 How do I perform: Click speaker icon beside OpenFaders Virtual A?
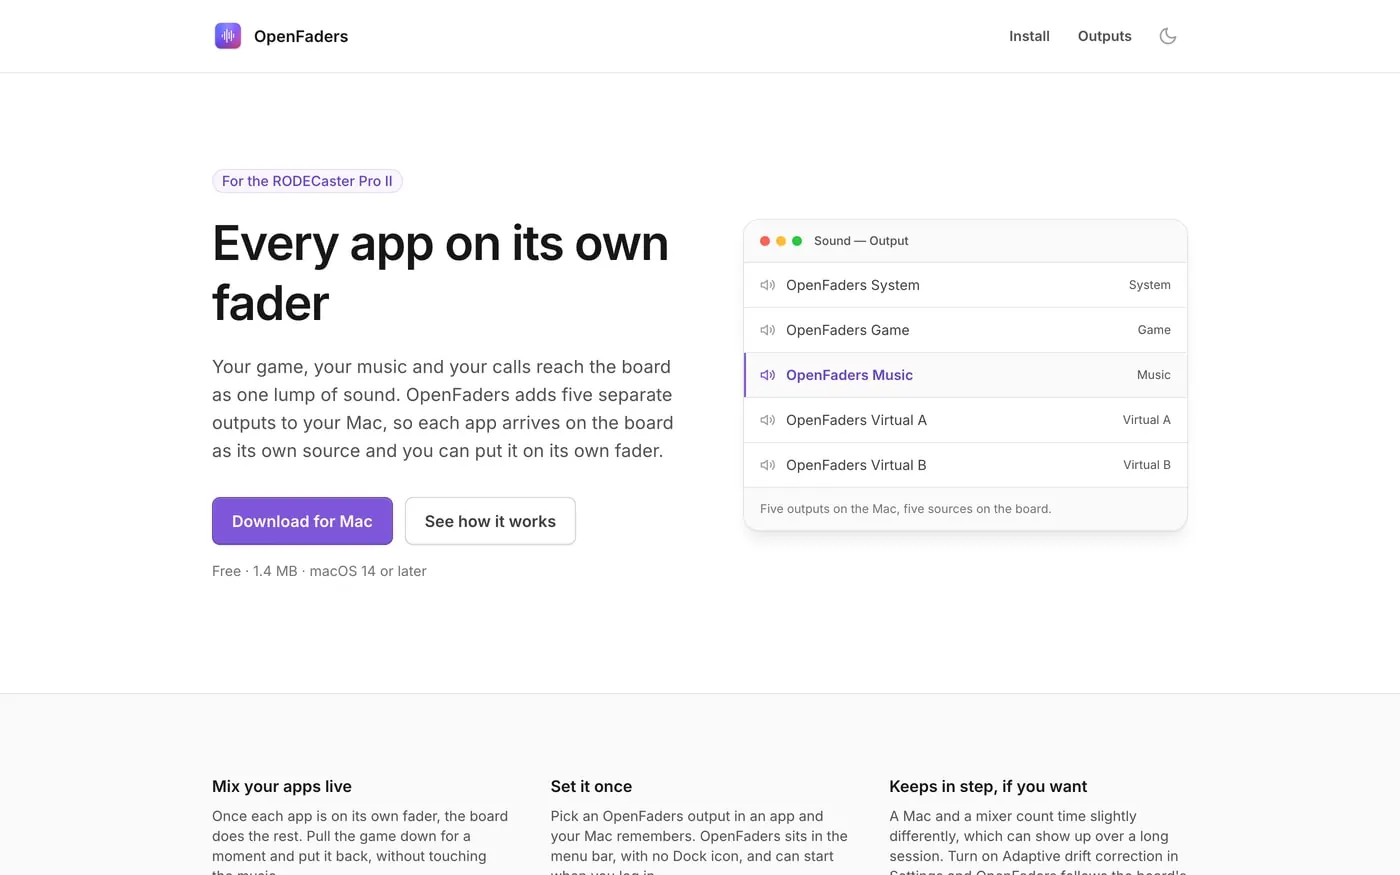point(768,420)
